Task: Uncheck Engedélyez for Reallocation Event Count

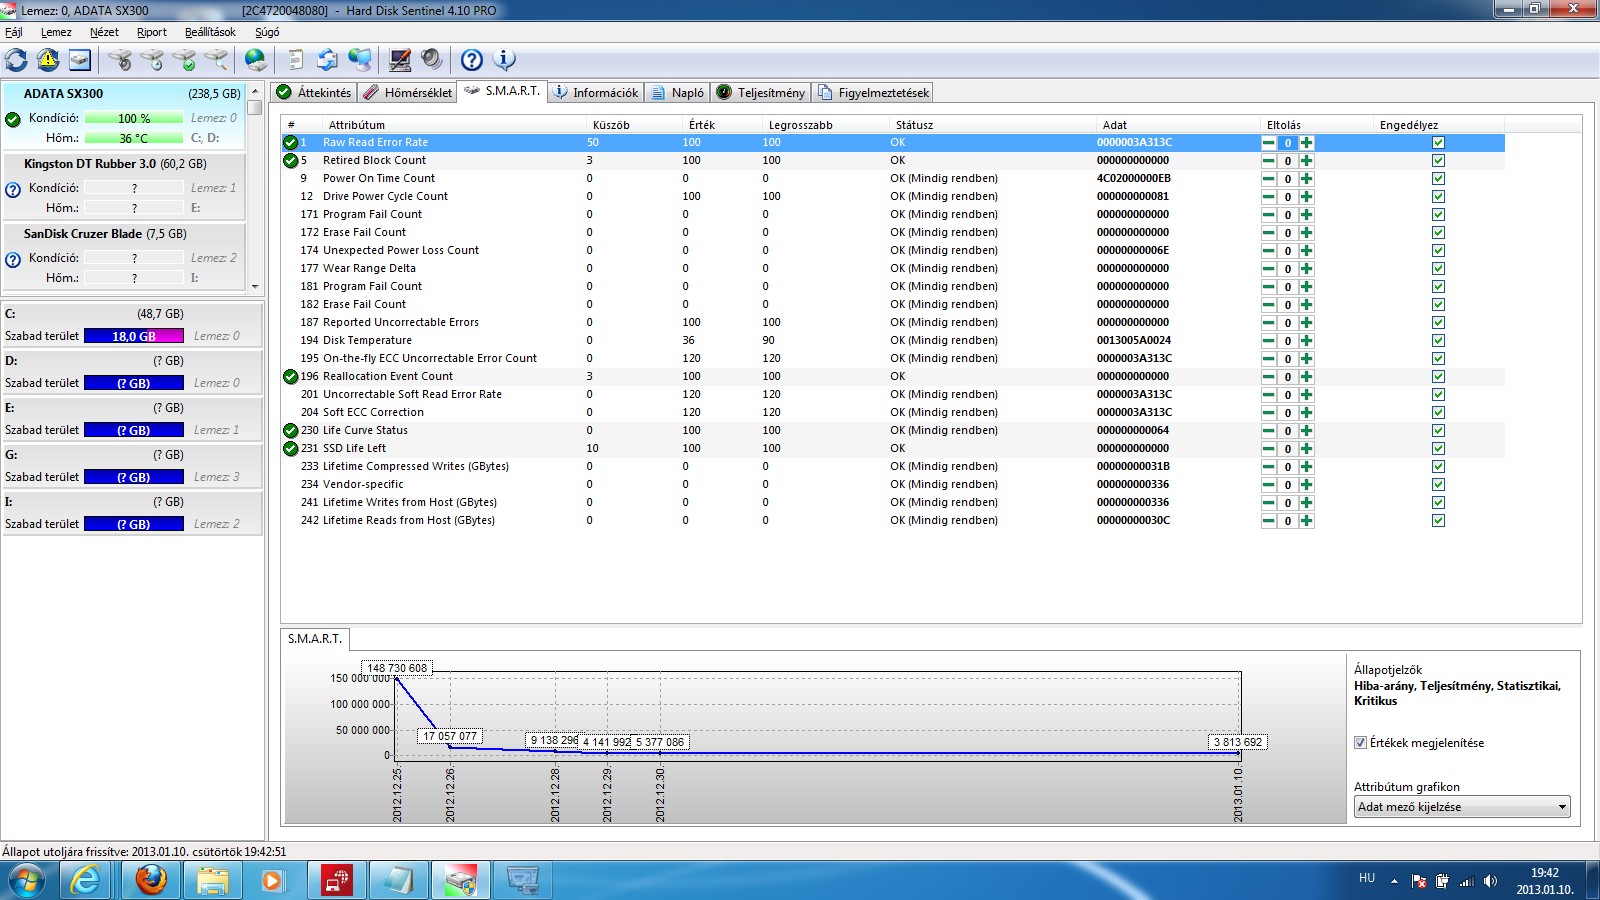Action: pos(1438,377)
